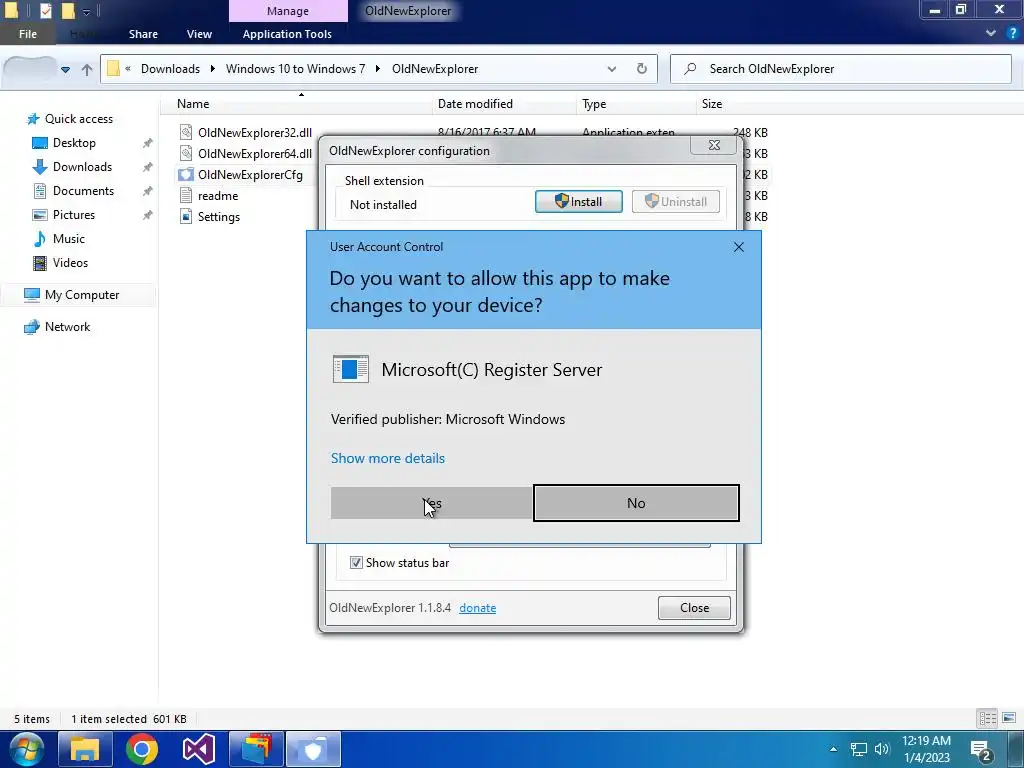The height and width of the screenshot is (768, 1024).
Task: Expand Show more details in UAC prompt
Action: 388,458
